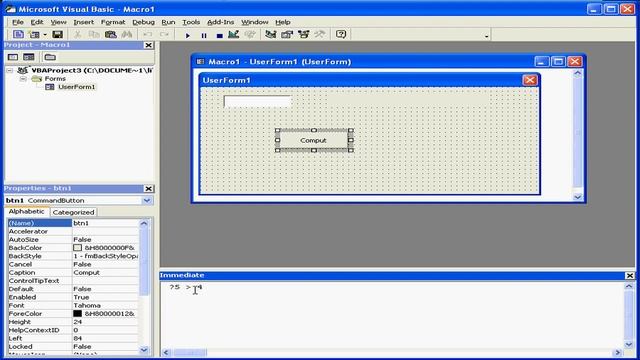
Task: Open the Tools menu
Action: coord(191,22)
